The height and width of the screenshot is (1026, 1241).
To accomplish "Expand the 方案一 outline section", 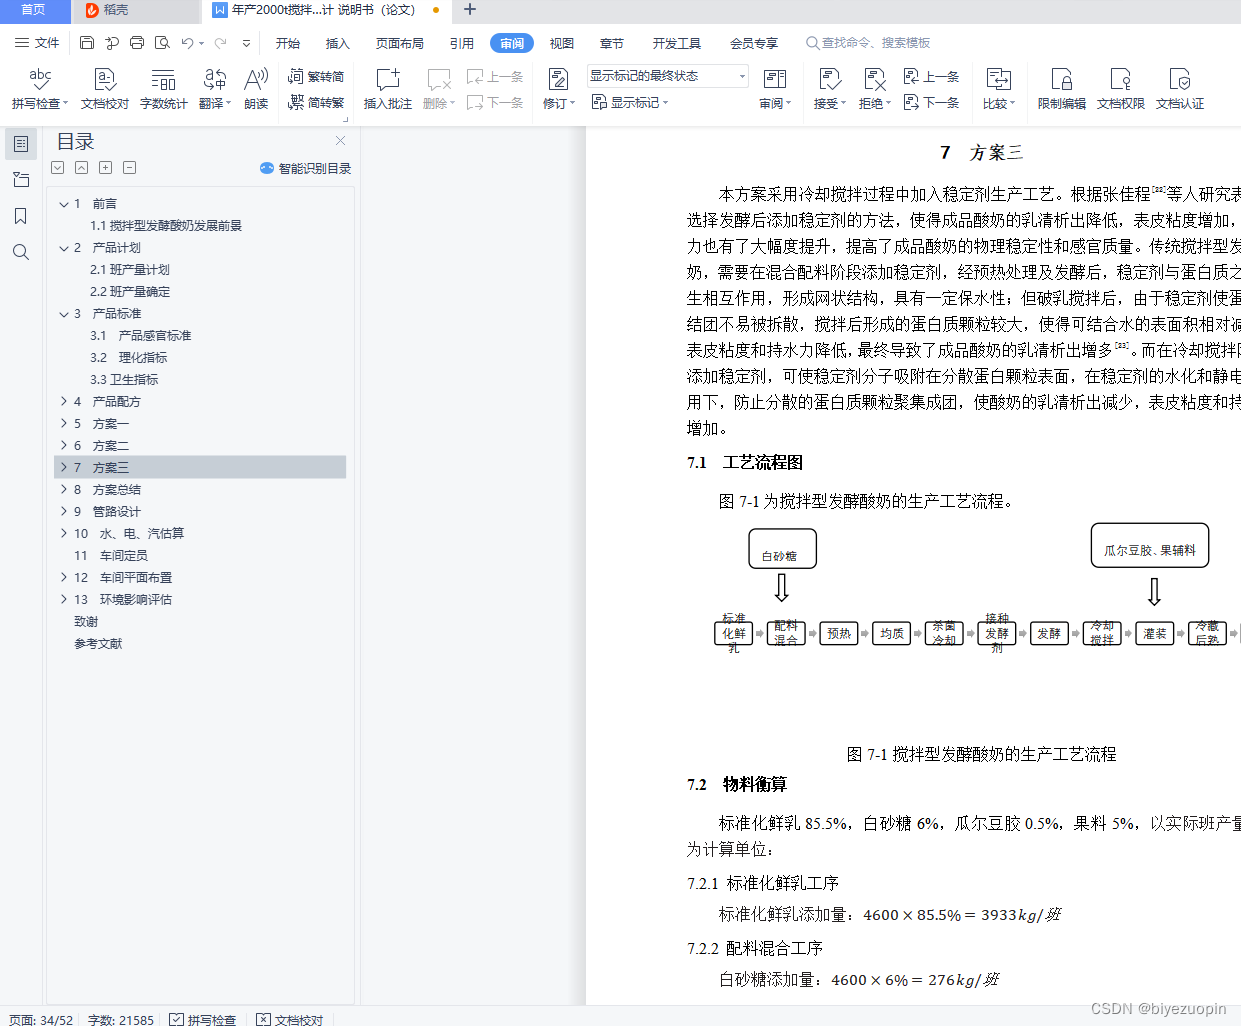I will [64, 423].
